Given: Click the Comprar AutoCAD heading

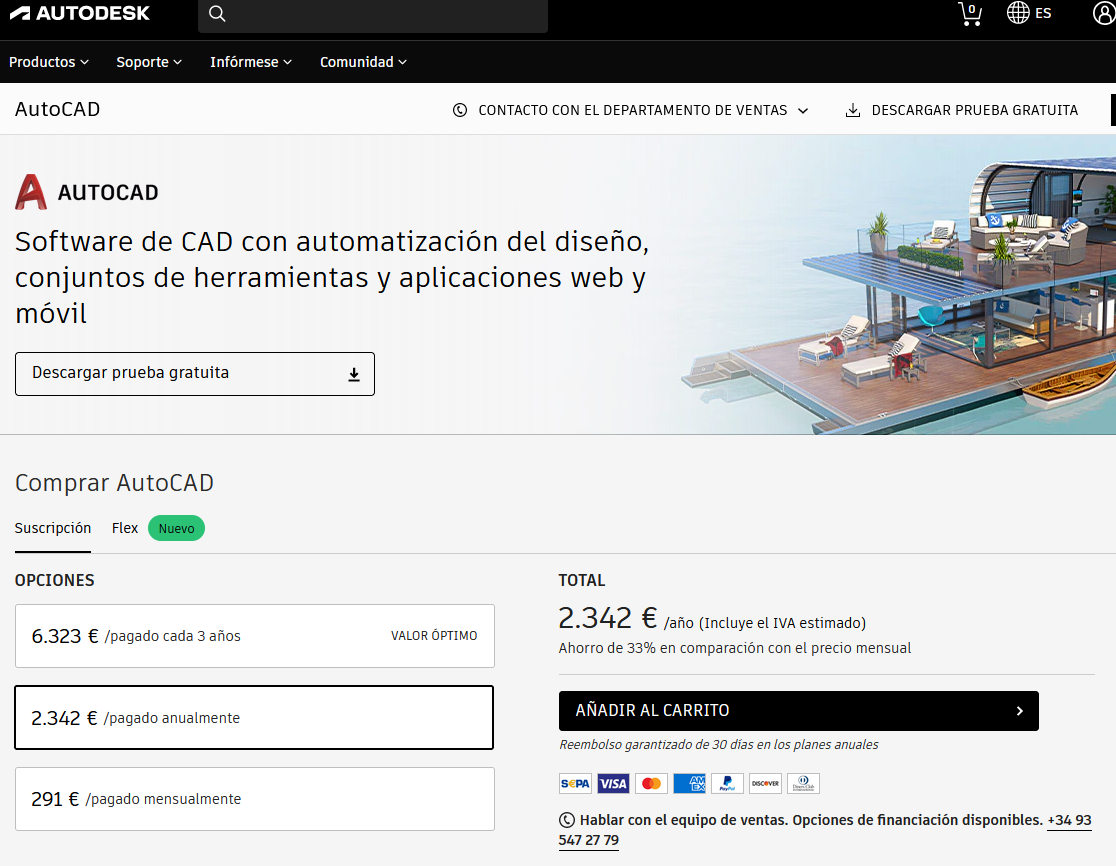Looking at the screenshot, I should tap(115, 482).
